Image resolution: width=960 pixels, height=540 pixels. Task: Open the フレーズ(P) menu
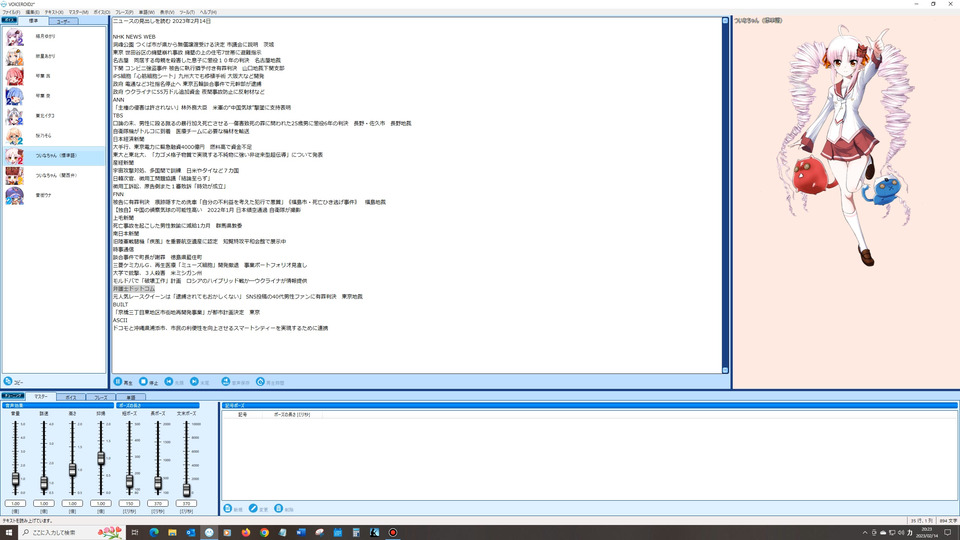tap(124, 12)
